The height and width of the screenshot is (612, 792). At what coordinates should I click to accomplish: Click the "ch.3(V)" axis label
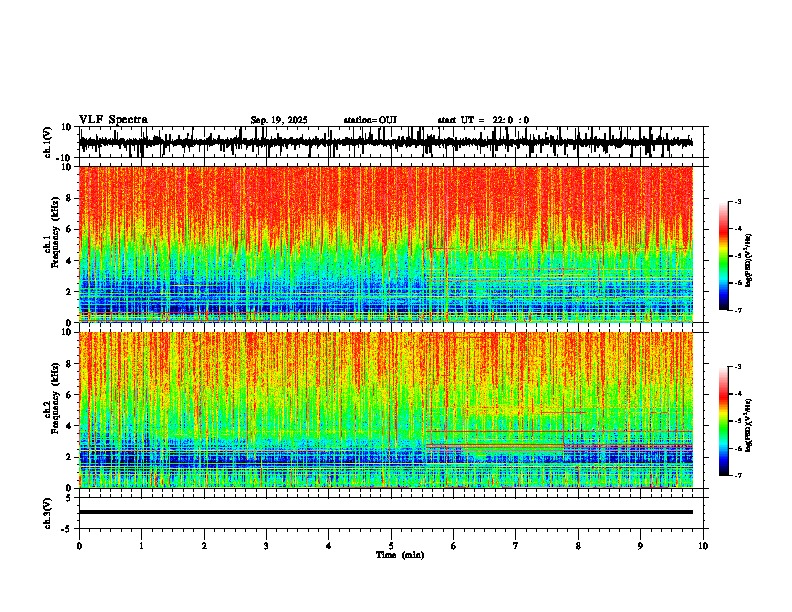pyautogui.click(x=48, y=513)
